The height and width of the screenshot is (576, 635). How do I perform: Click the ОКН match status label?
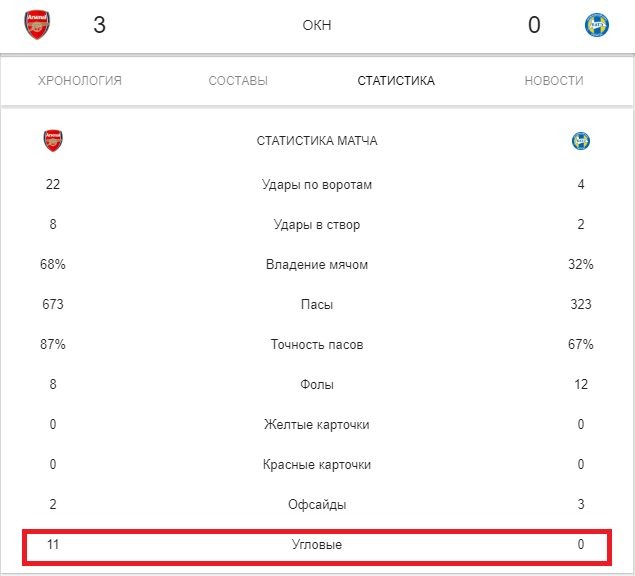click(x=316, y=26)
